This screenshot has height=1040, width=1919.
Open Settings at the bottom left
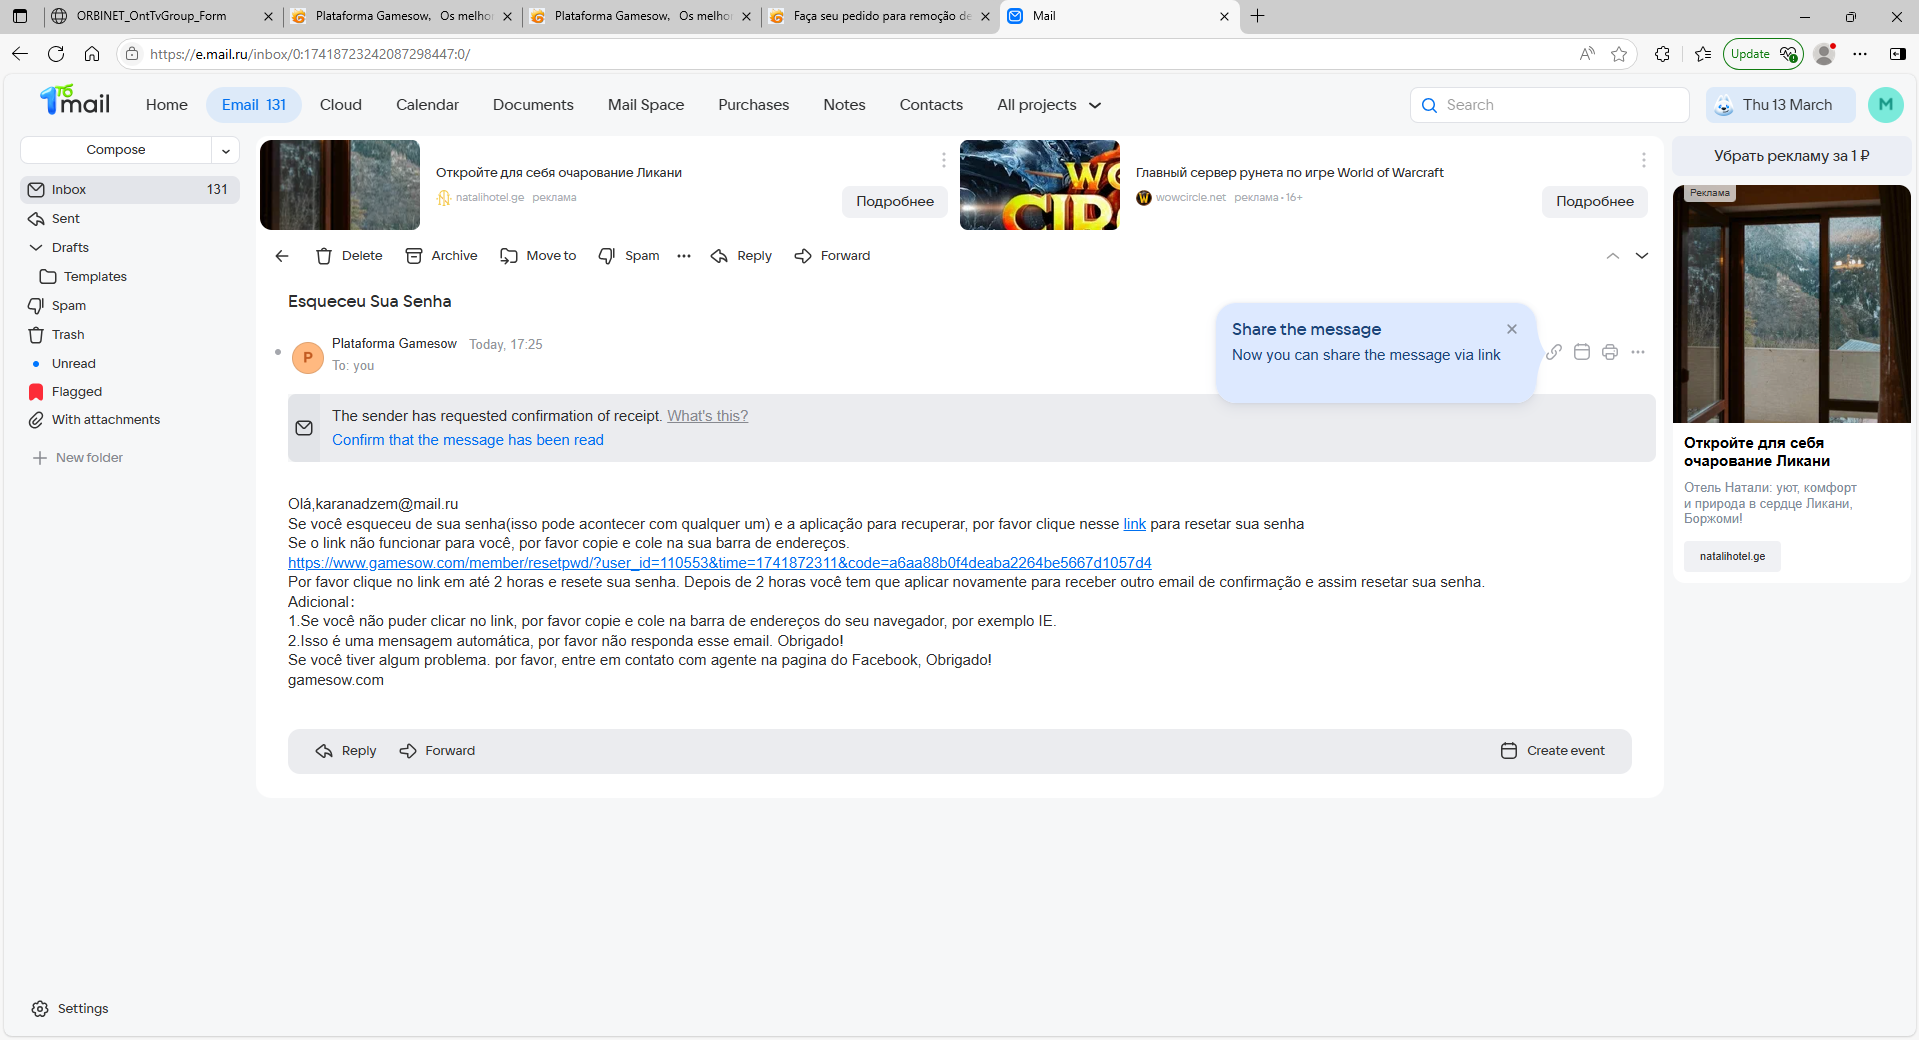tap(70, 1009)
